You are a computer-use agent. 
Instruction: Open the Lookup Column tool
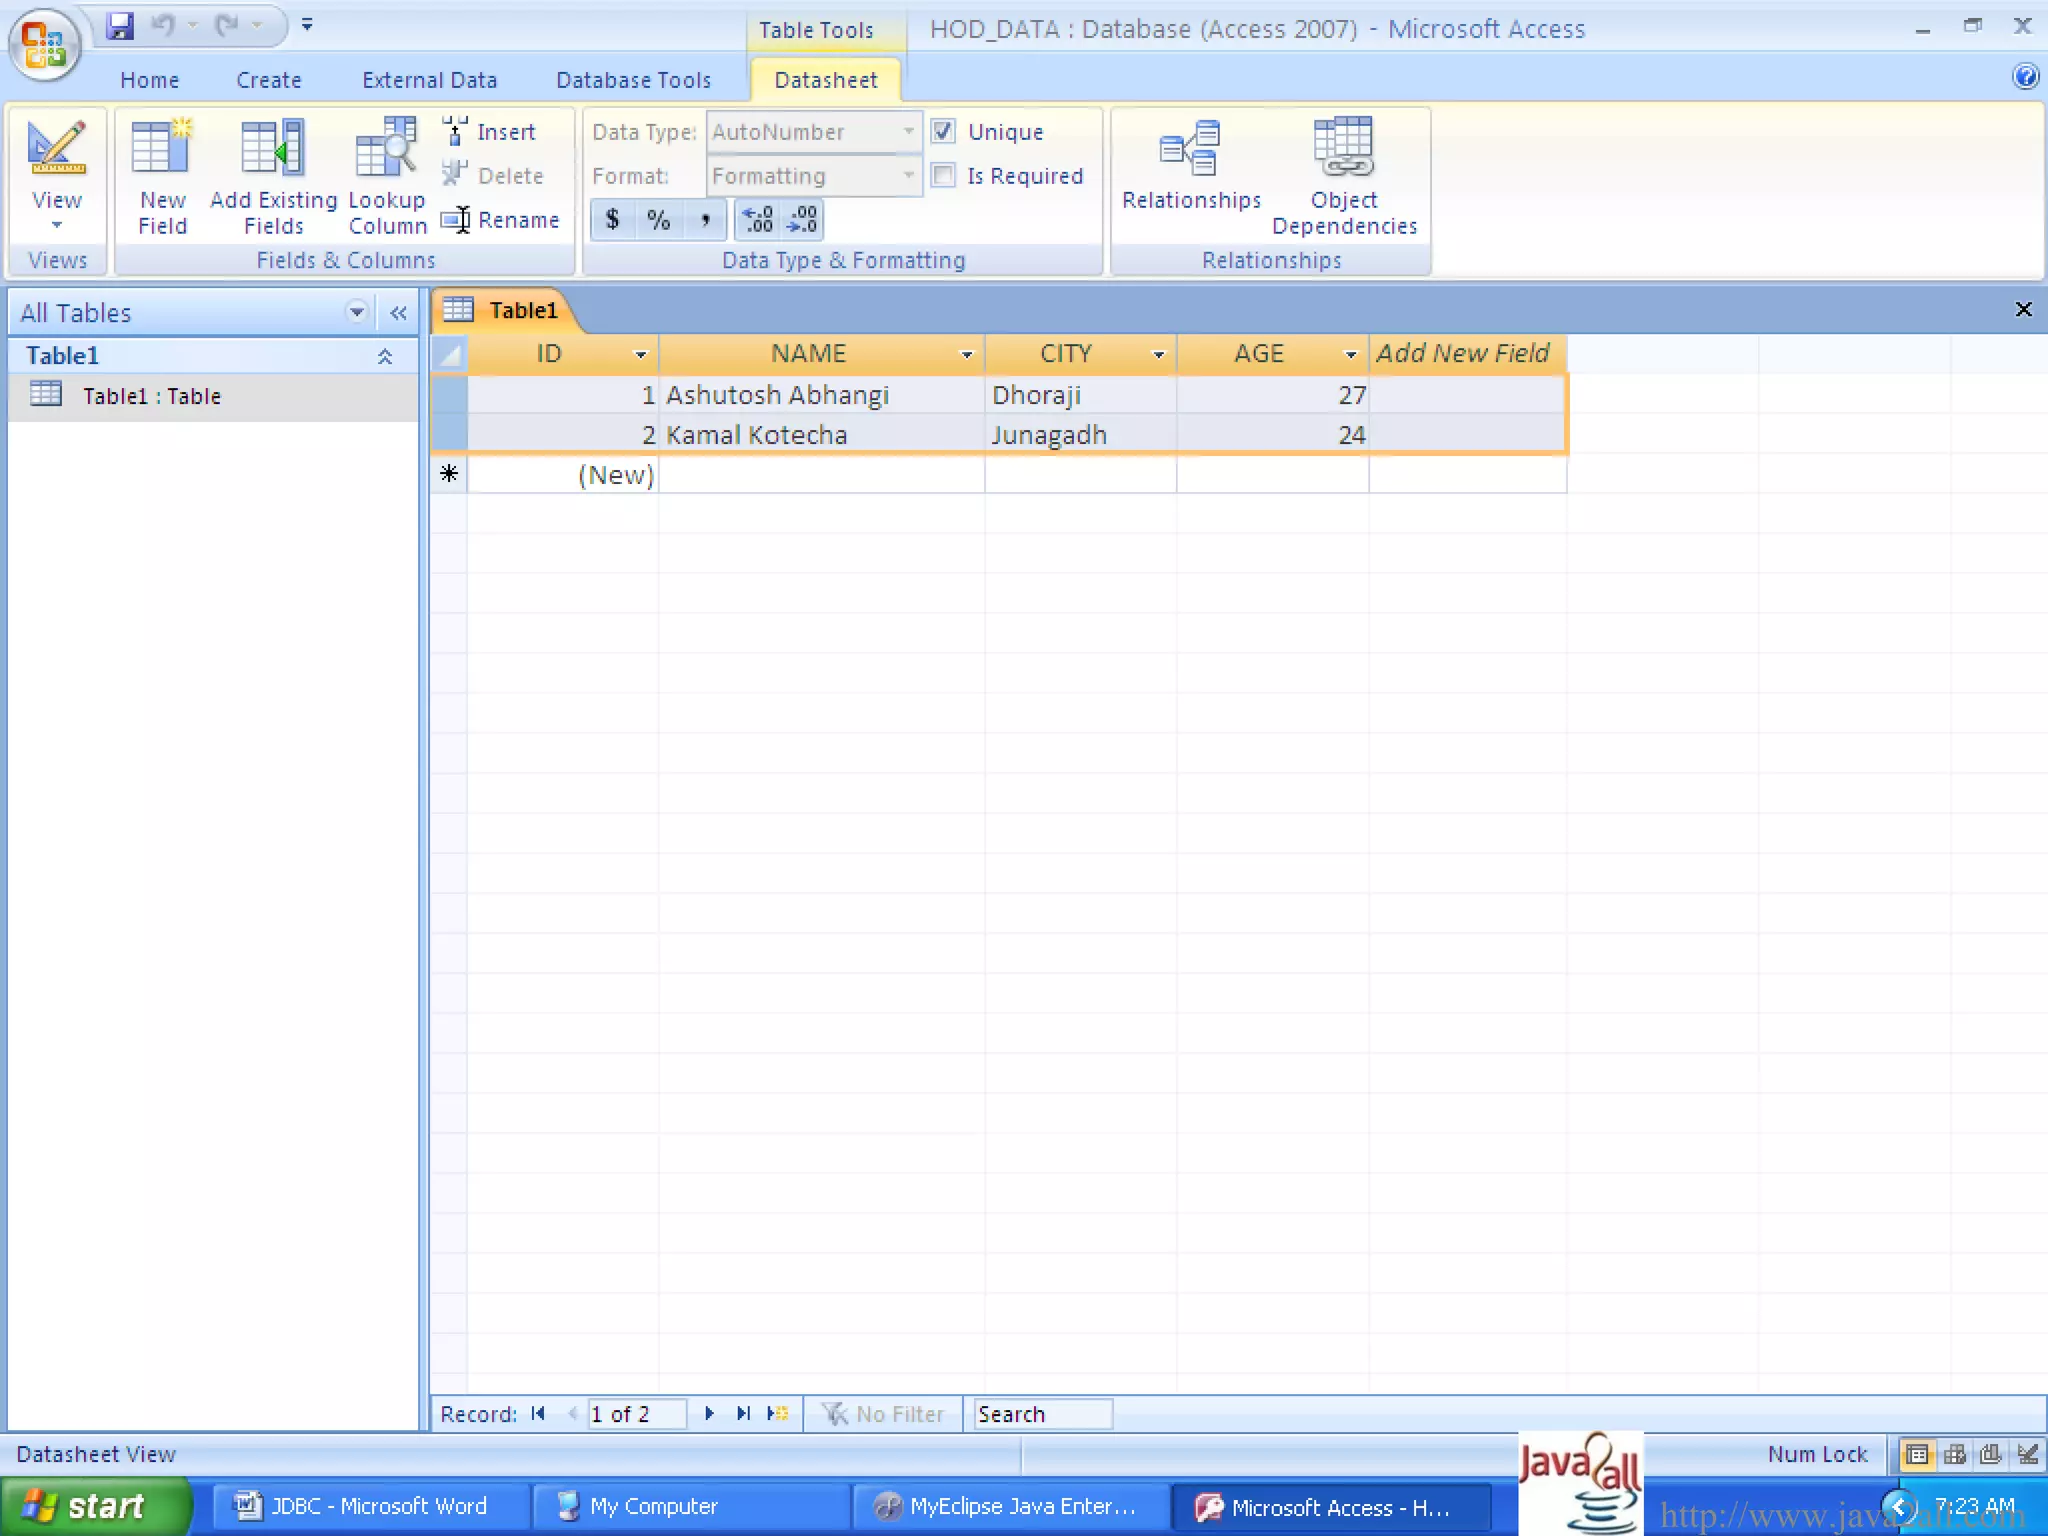coord(386,150)
